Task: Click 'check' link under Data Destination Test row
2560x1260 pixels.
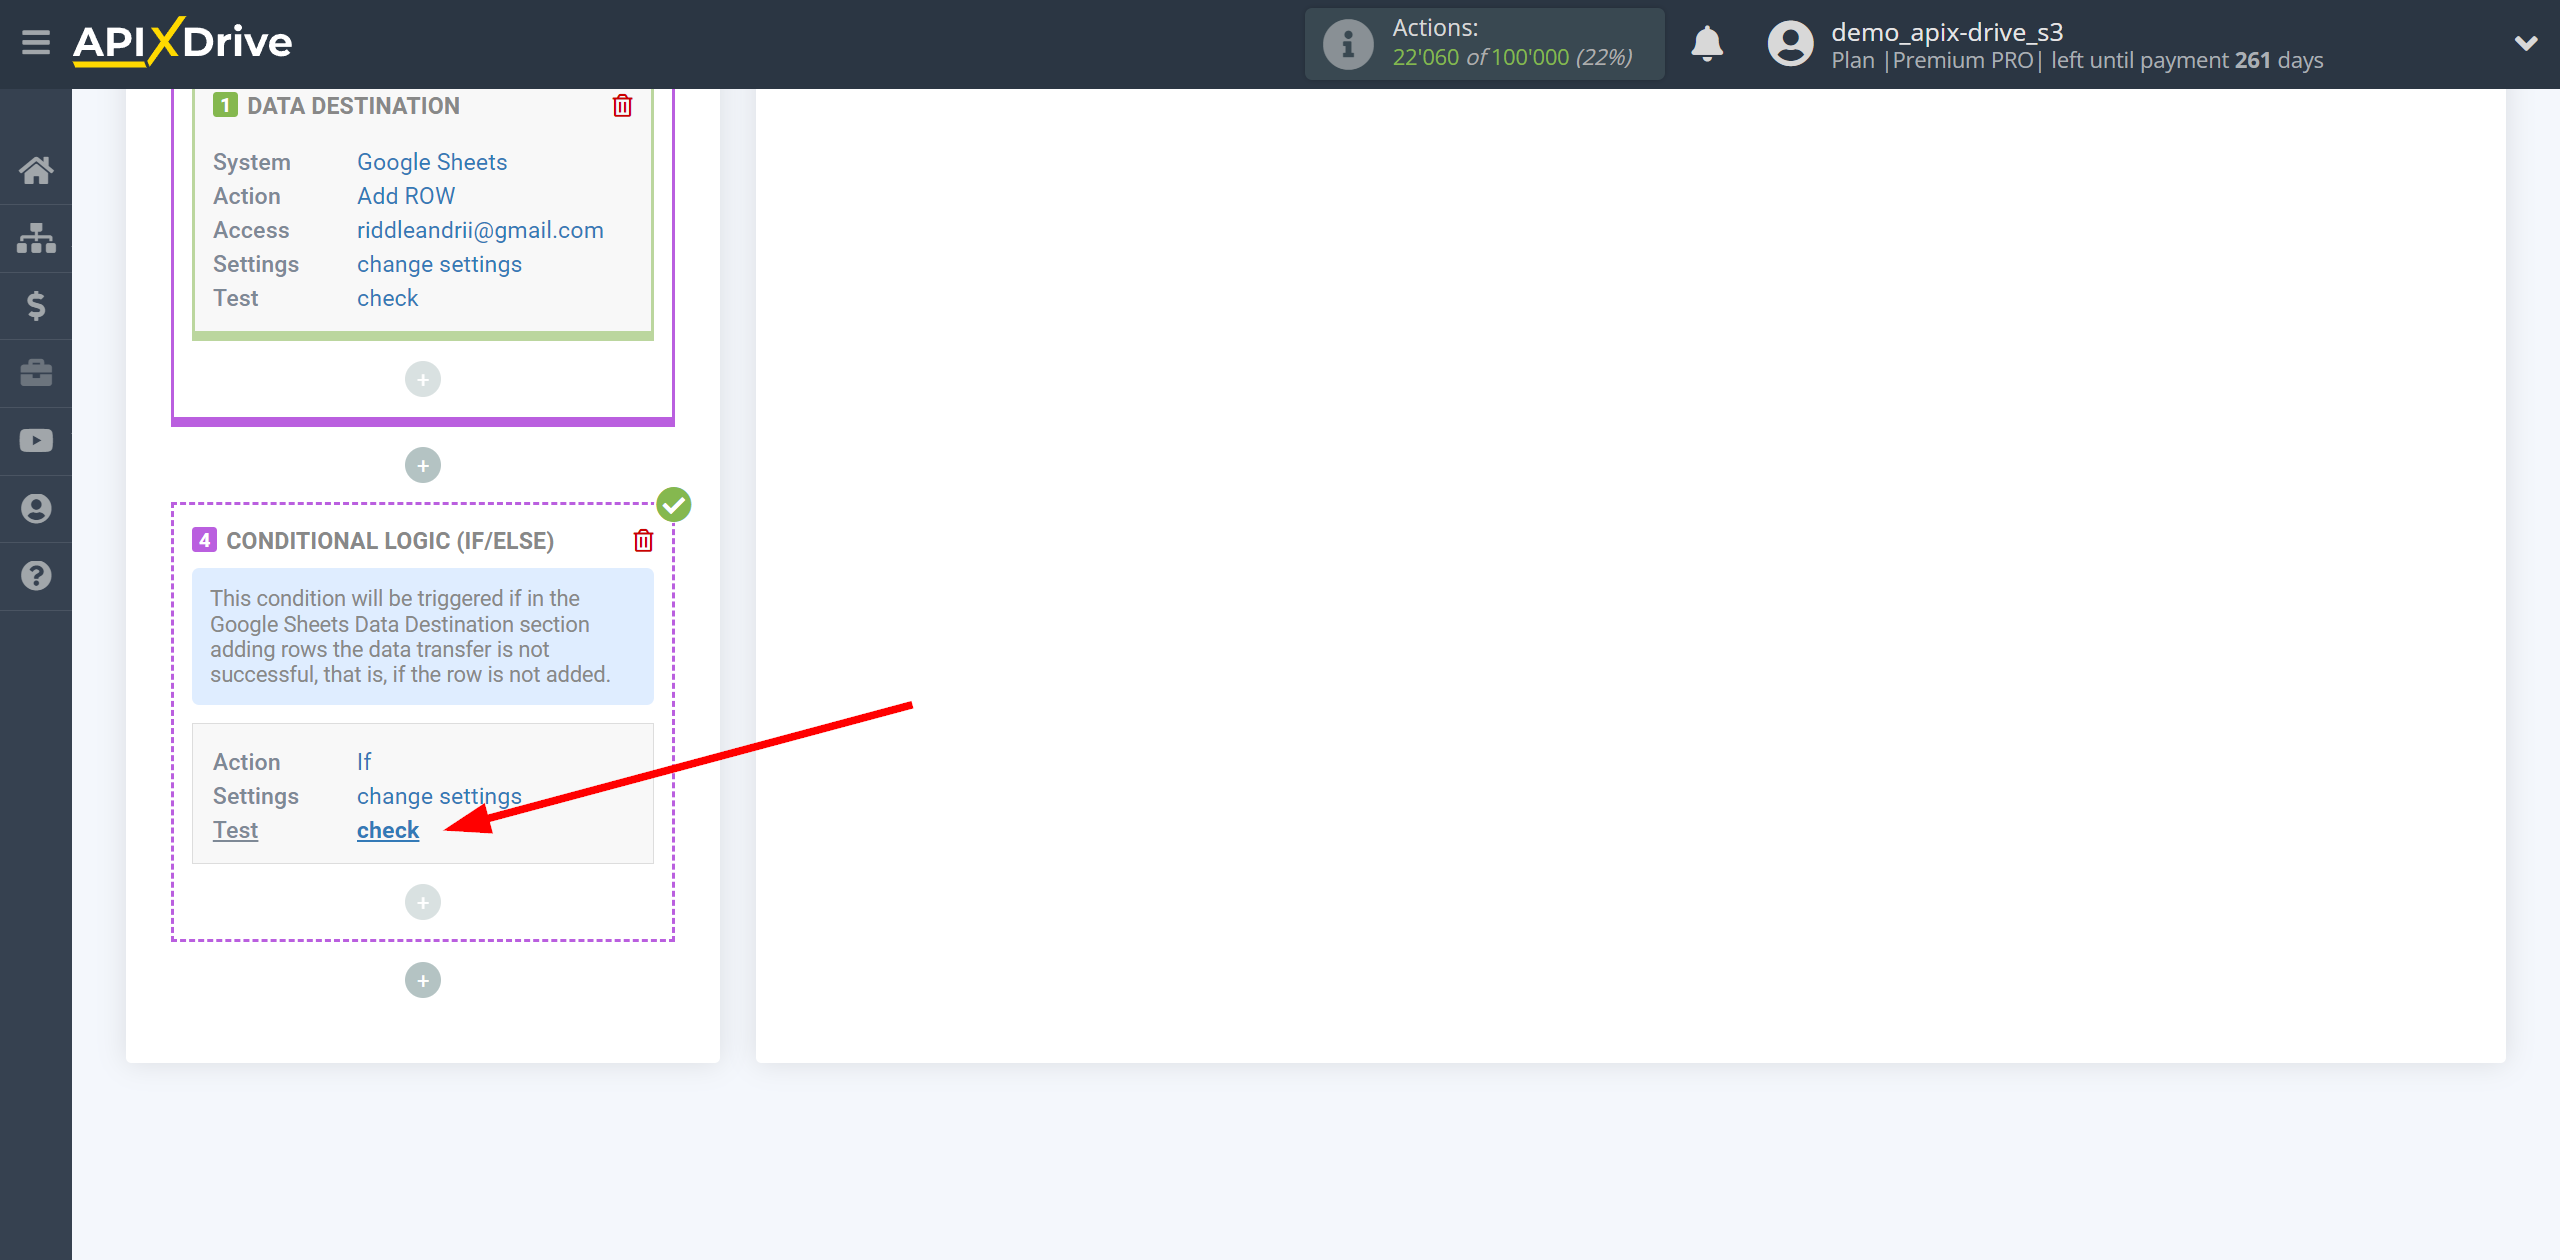Action: click(387, 297)
